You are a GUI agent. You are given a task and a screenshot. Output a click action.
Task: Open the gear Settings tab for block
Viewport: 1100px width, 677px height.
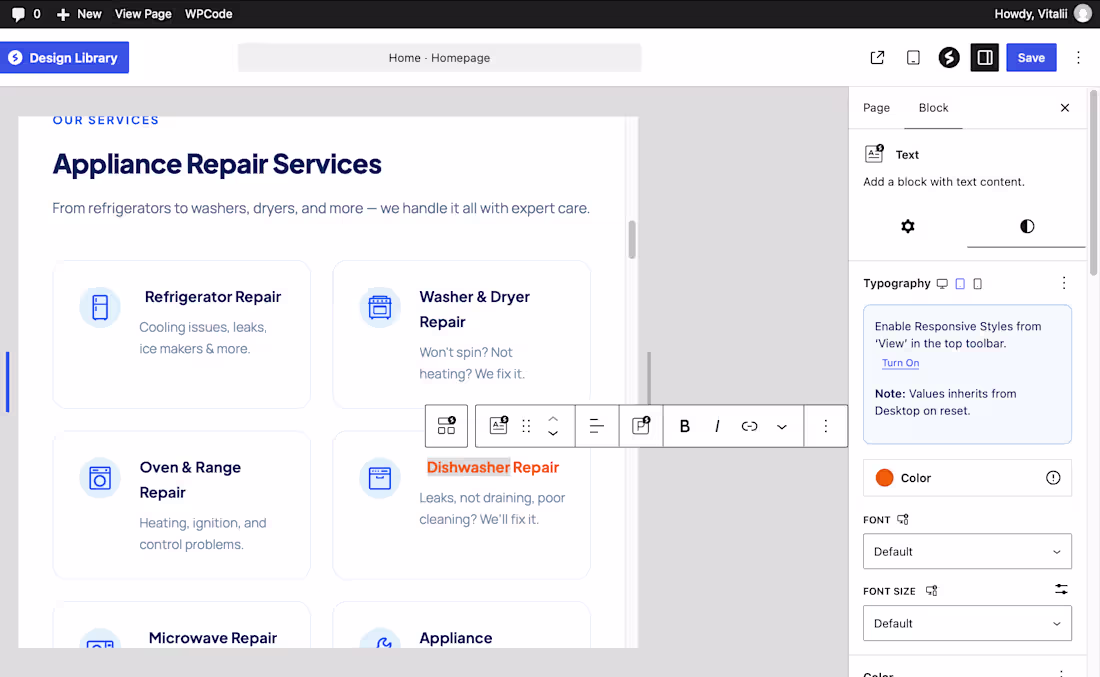pos(908,226)
